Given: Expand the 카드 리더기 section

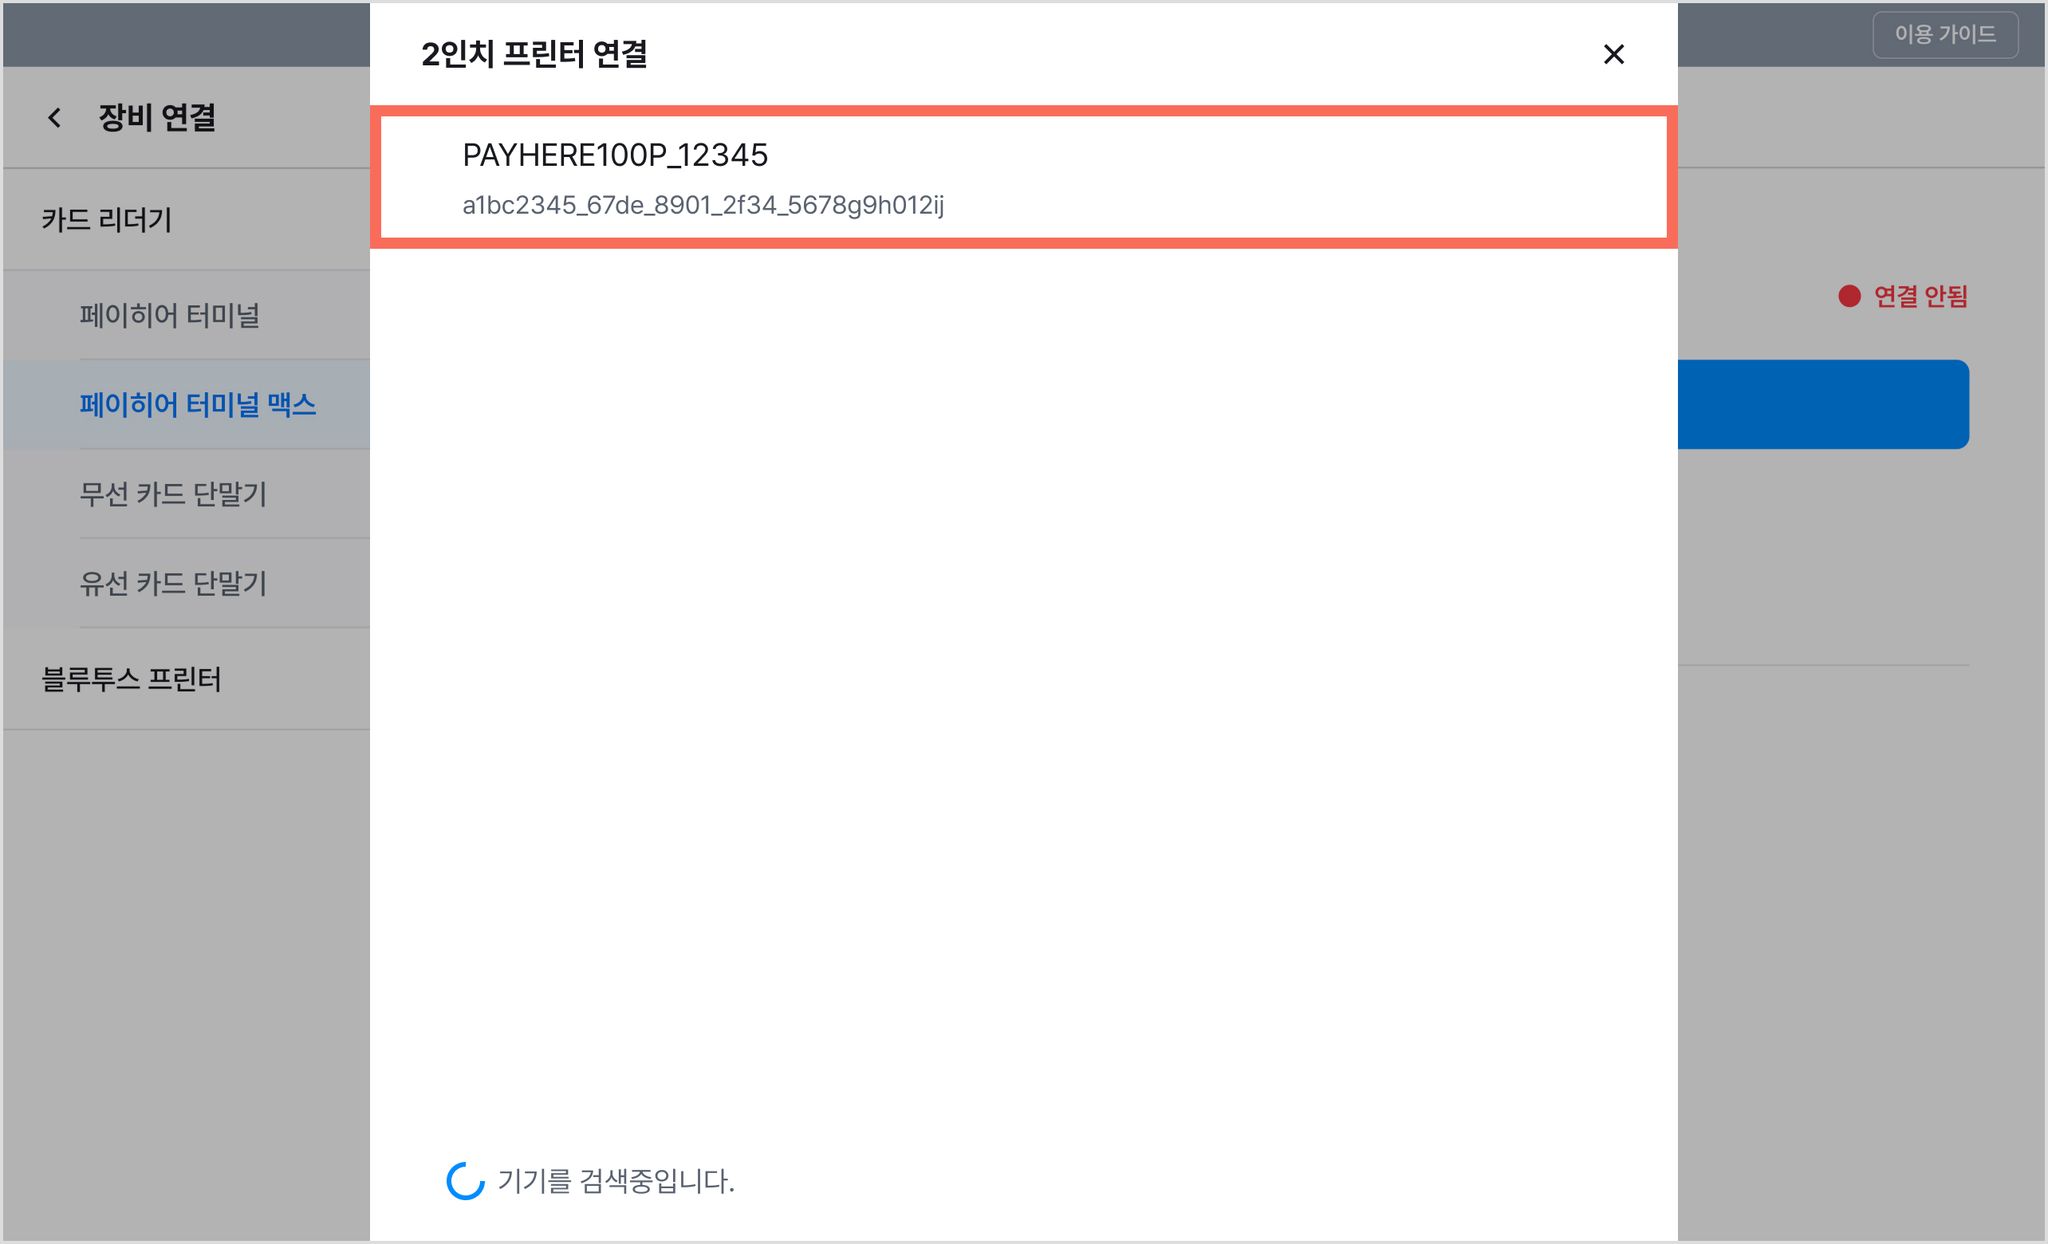Looking at the screenshot, I should pyautogui.click(x=107, y=220).
